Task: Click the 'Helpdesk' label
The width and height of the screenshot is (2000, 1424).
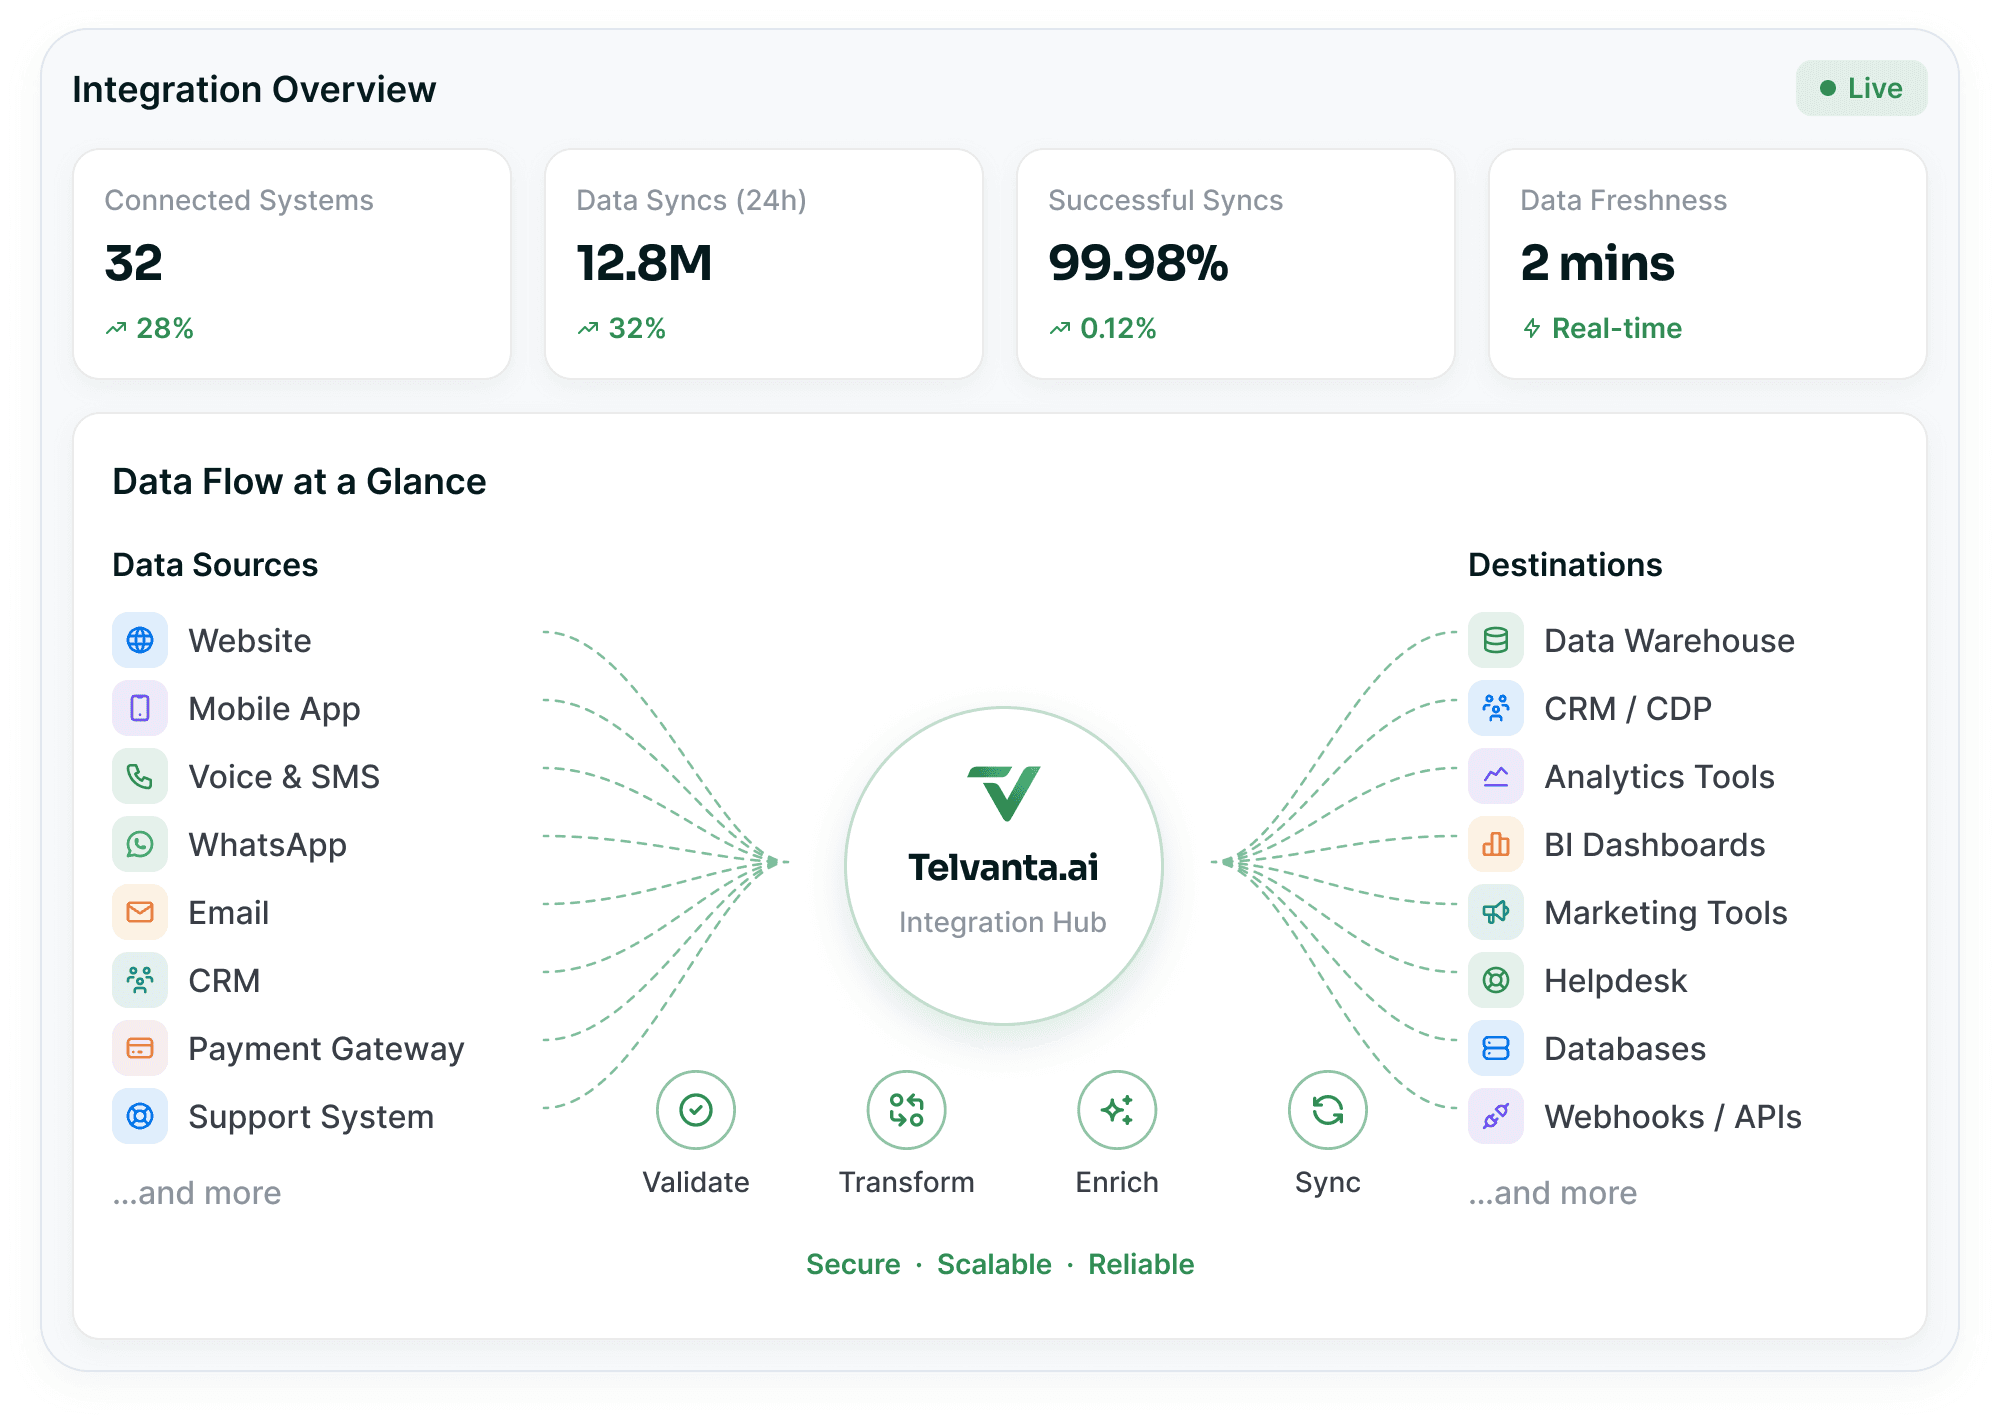Action: pos(1616,982)
